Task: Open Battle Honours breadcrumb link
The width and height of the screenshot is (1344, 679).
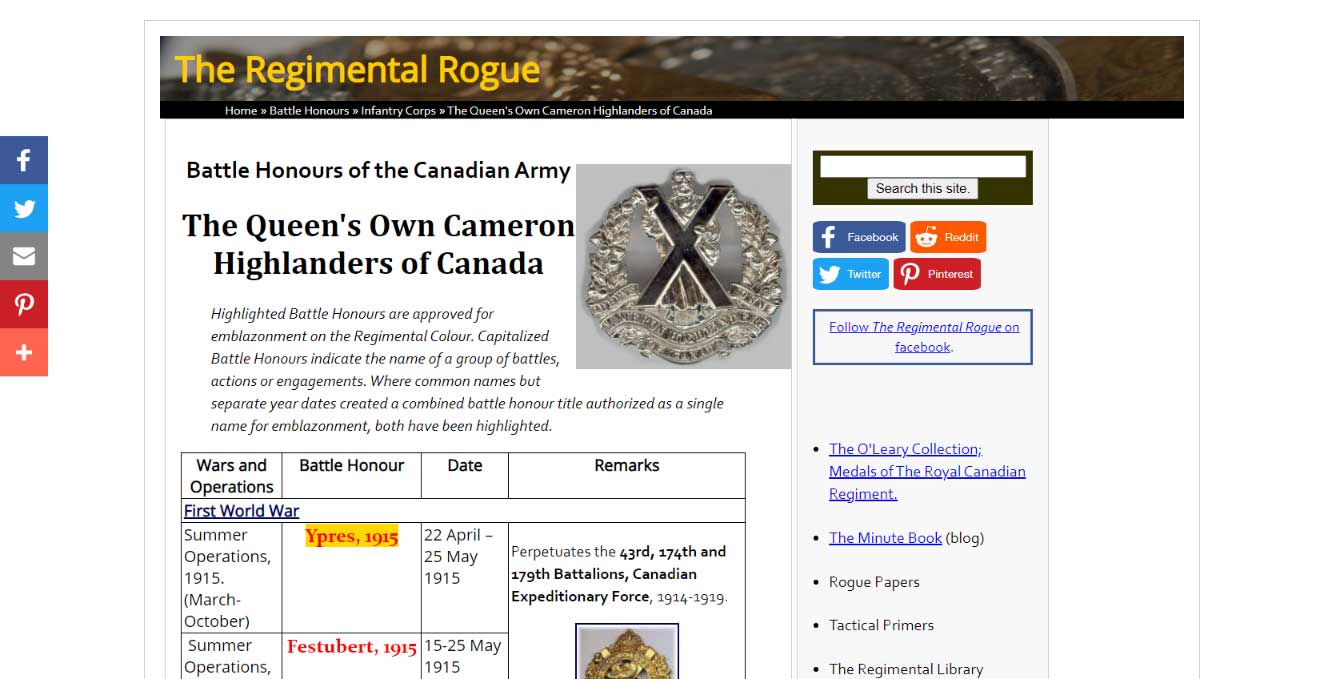Action: tap(309, 110)
